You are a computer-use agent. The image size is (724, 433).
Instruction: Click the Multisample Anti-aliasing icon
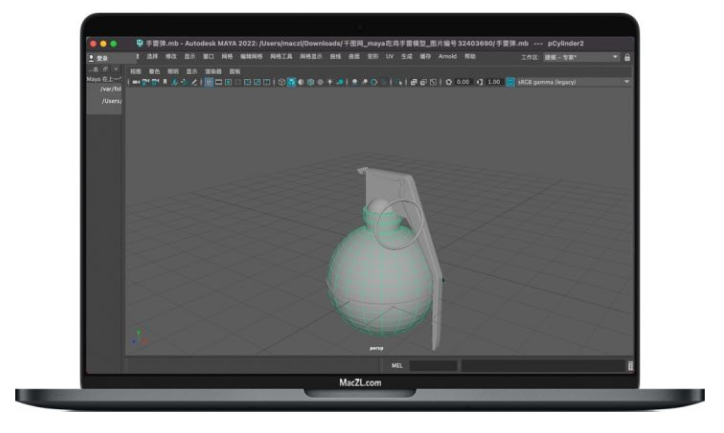click(x=374, y=82)
